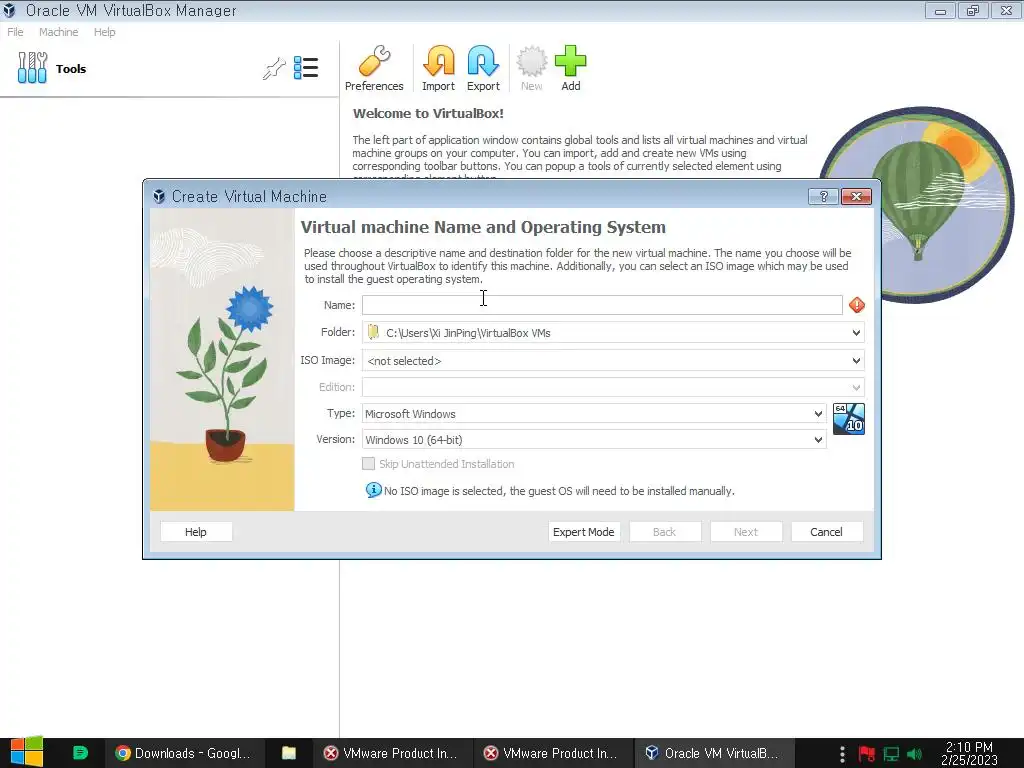Click the volume speaker tray icon
1024x768 pixels.
[914, 754]
